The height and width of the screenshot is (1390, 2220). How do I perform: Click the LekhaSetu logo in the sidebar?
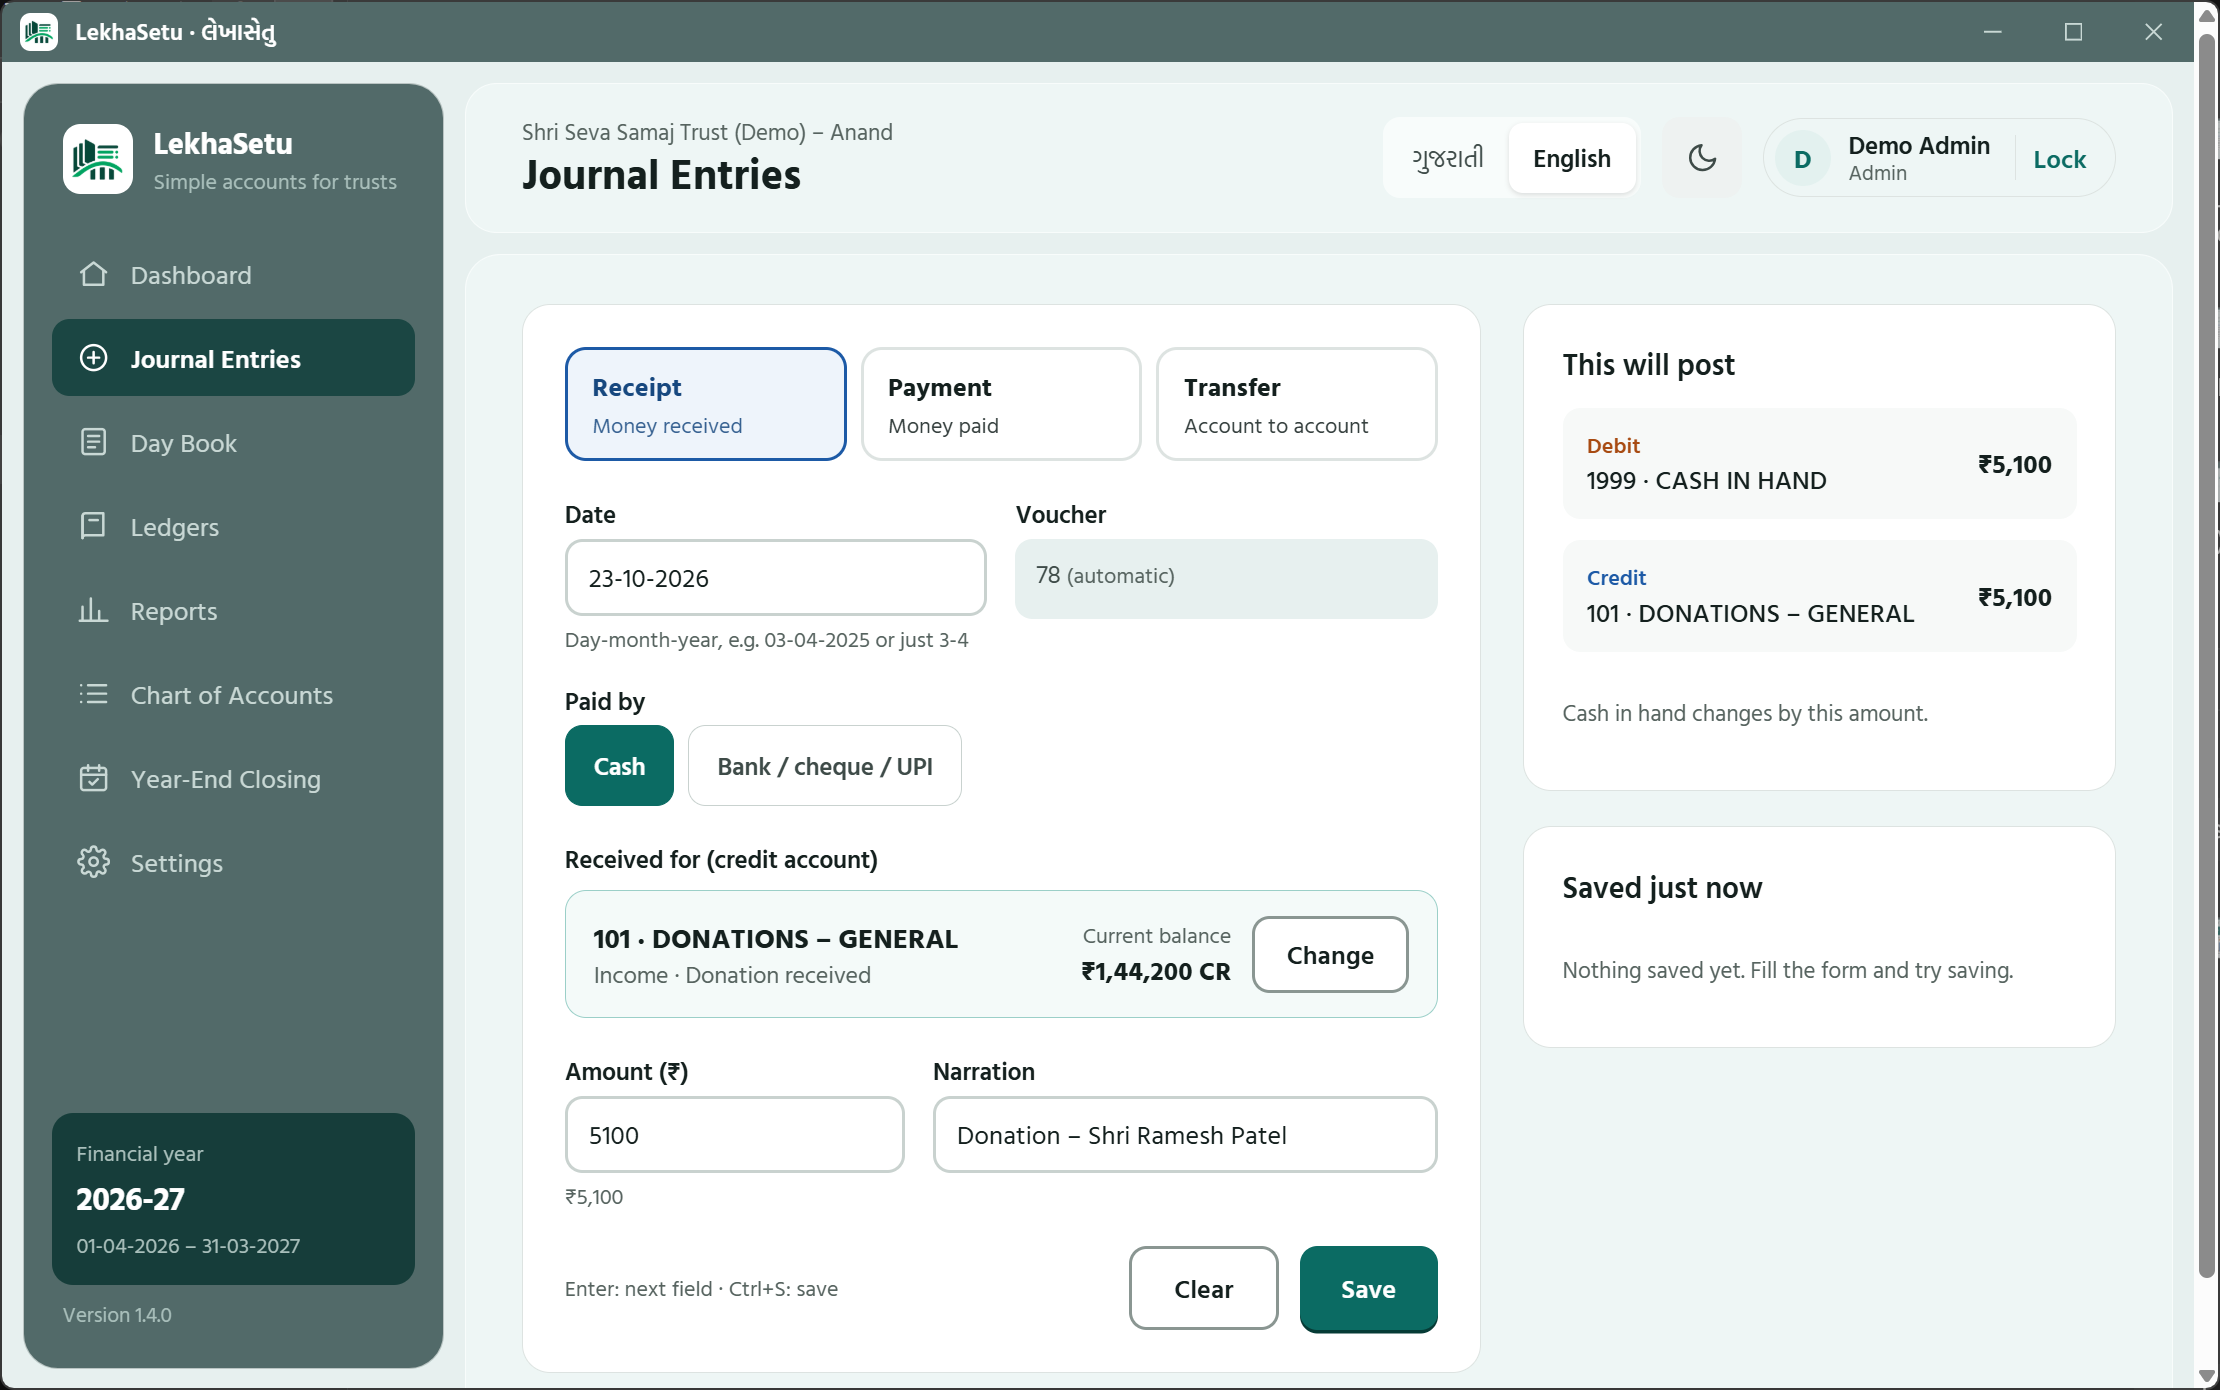point(98,159)
